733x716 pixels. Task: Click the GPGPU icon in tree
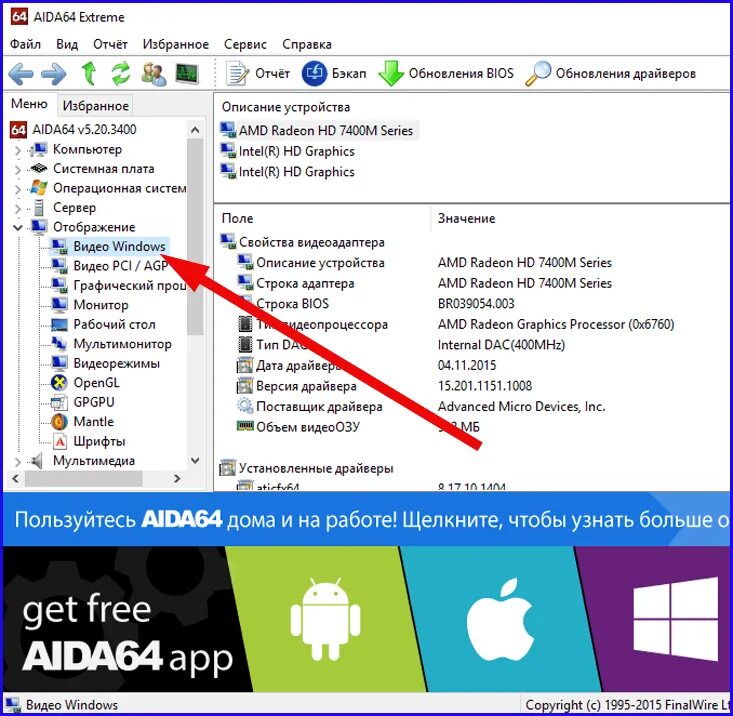[x=59, y=402]
